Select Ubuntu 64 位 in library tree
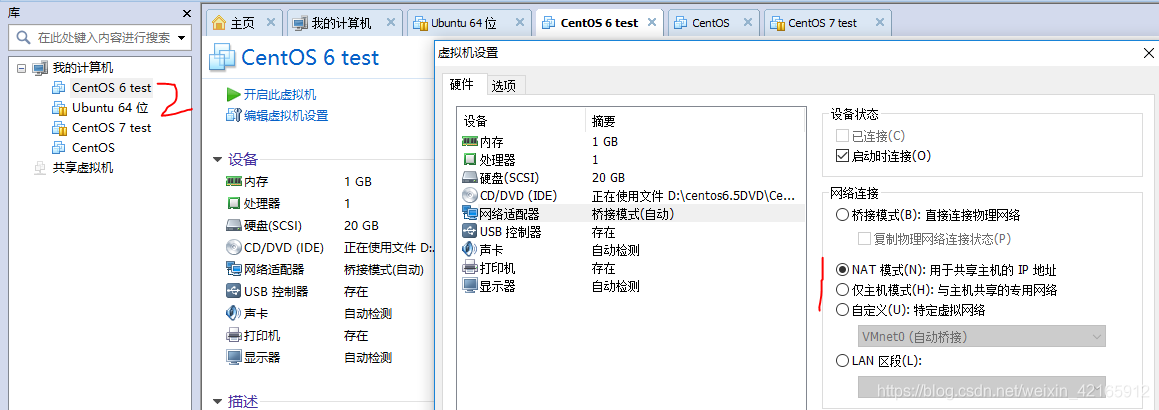 110,108
